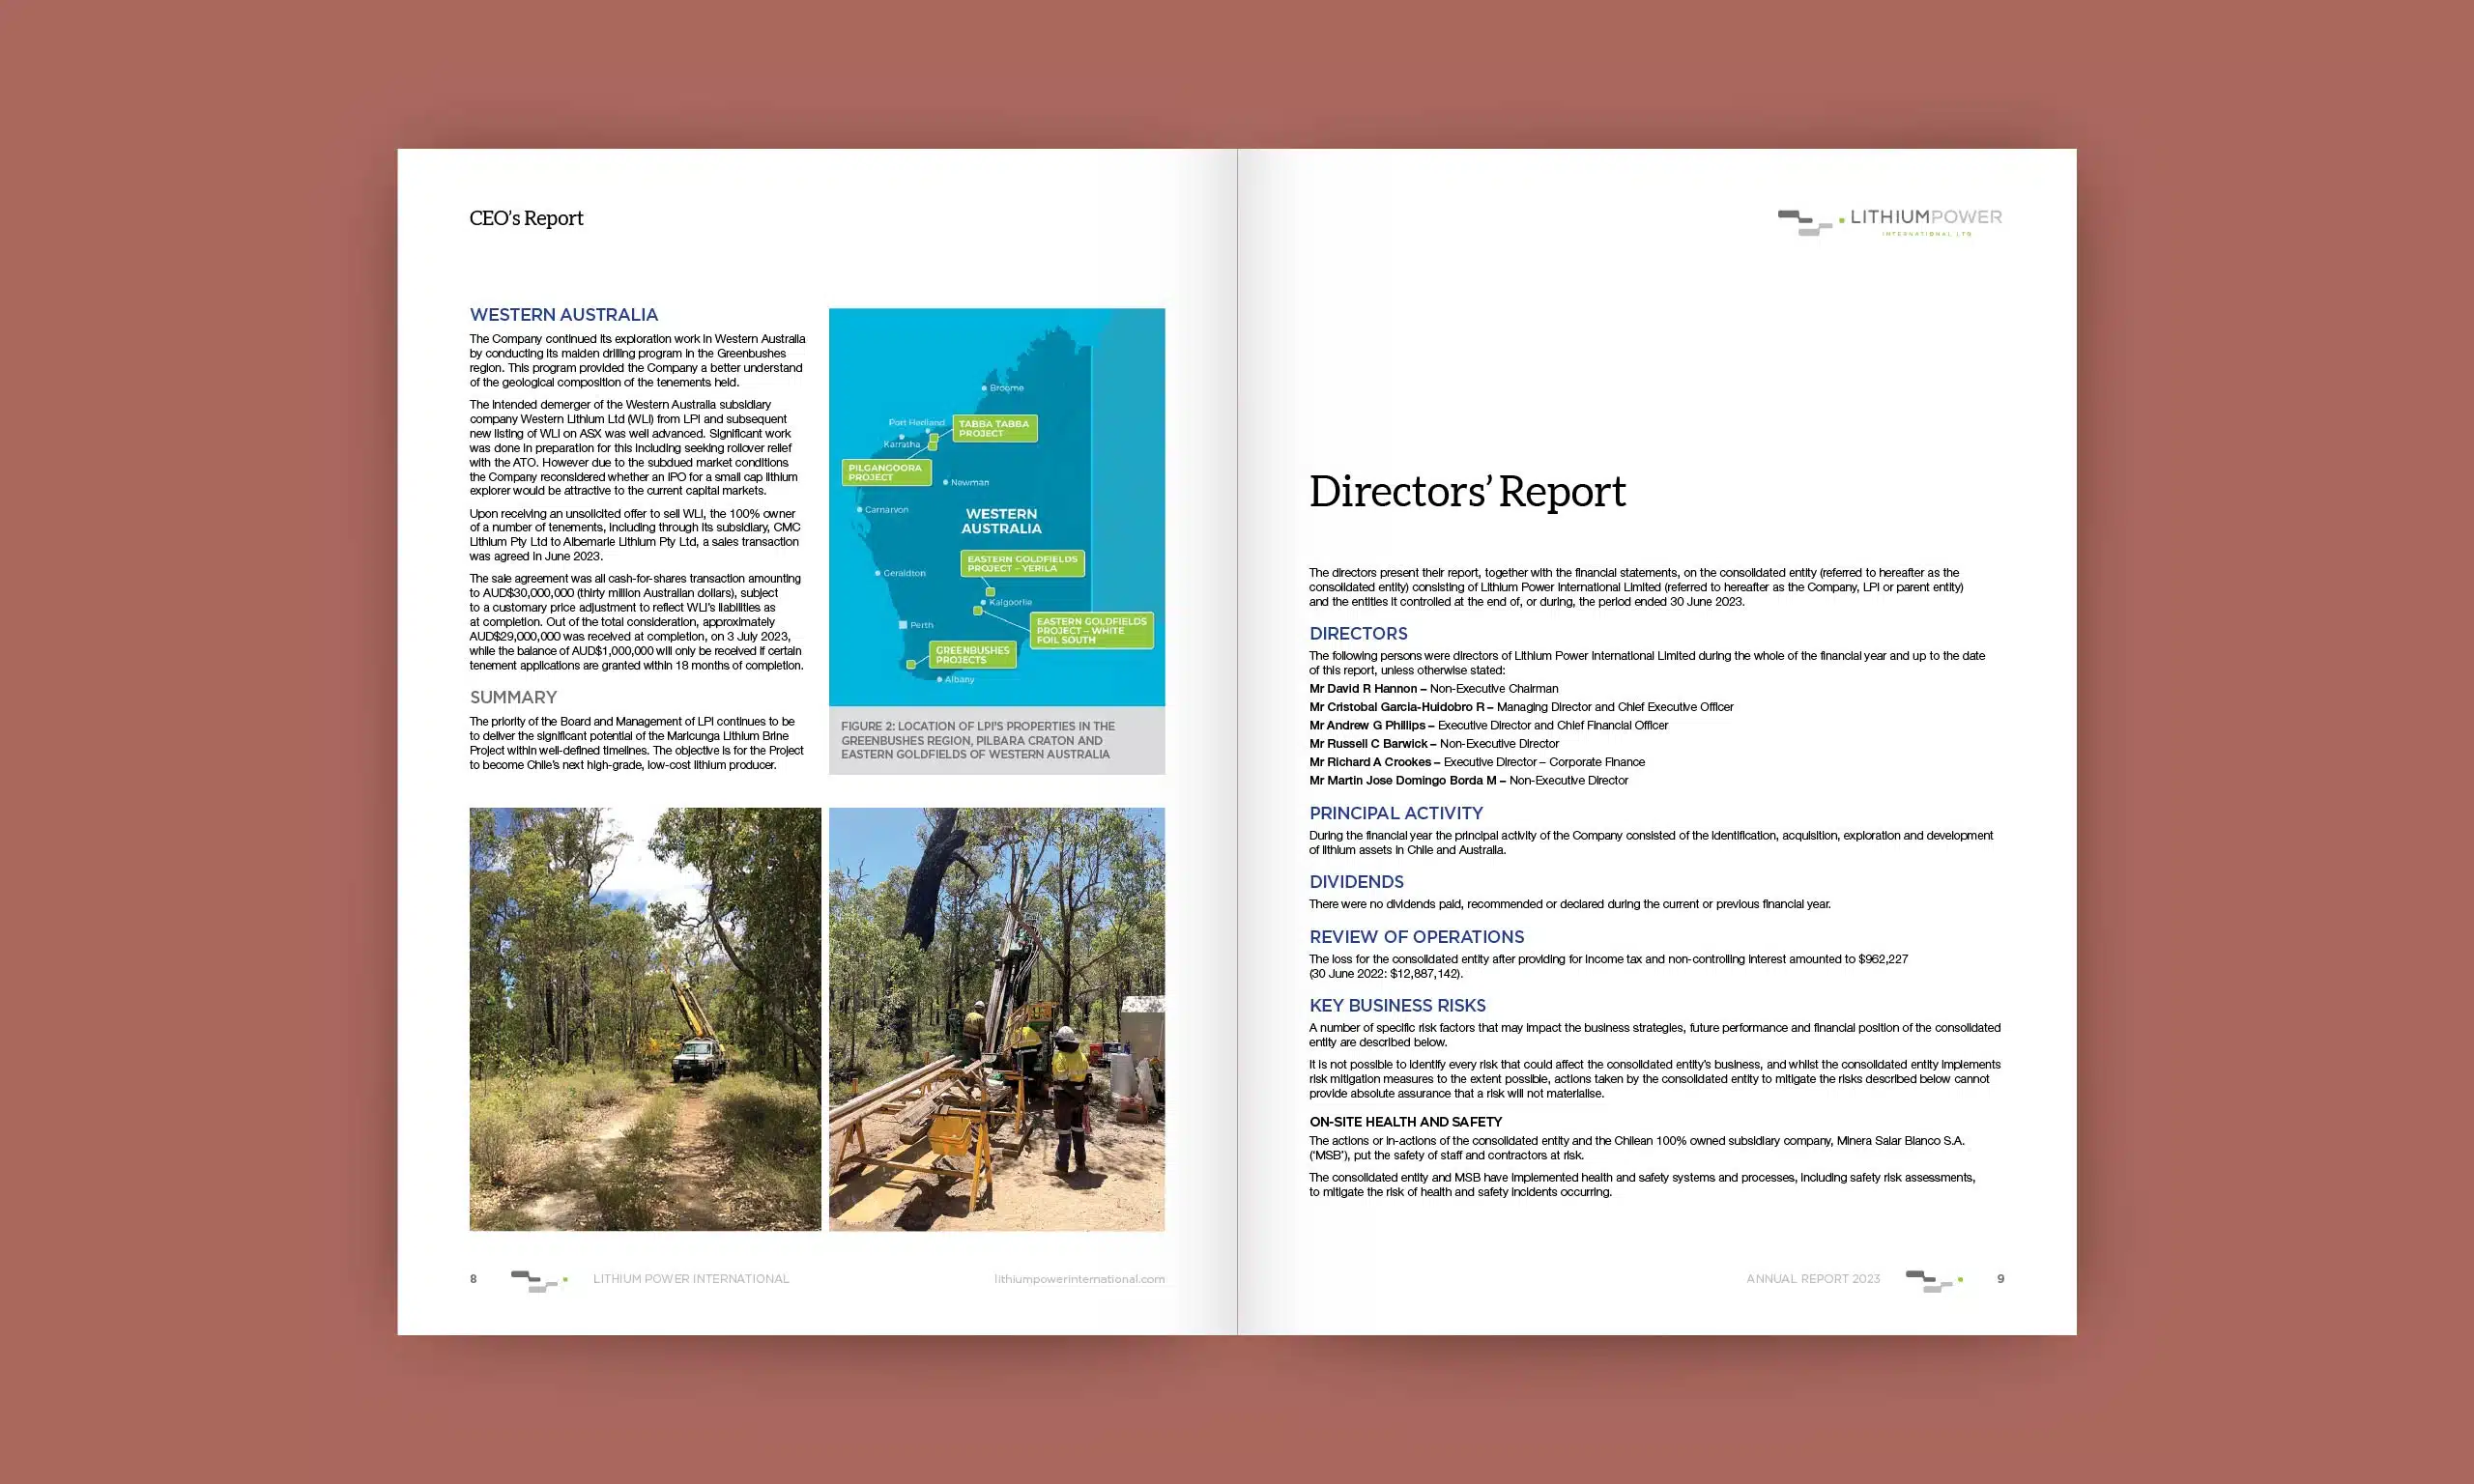Click the Western Australia section heading
The width and height of the screenshot is (2474, 1484).
pos(564,315)
